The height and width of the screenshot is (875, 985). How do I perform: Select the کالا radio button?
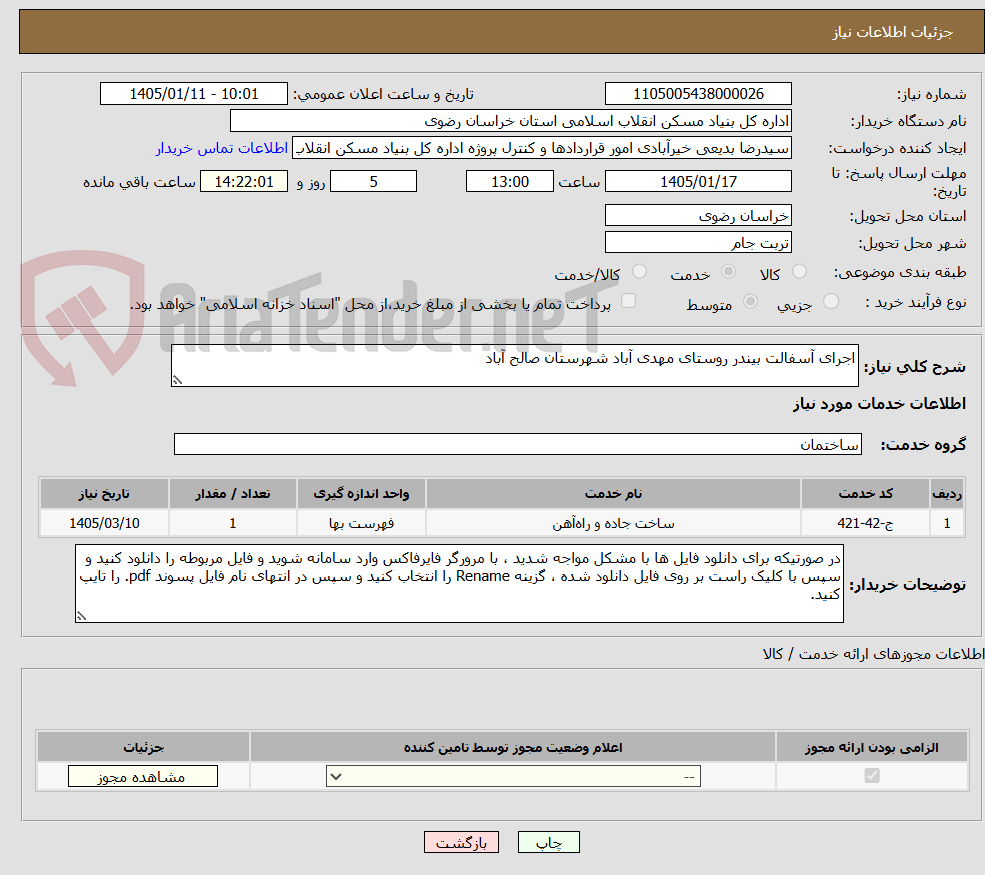[x=799, y=271]
